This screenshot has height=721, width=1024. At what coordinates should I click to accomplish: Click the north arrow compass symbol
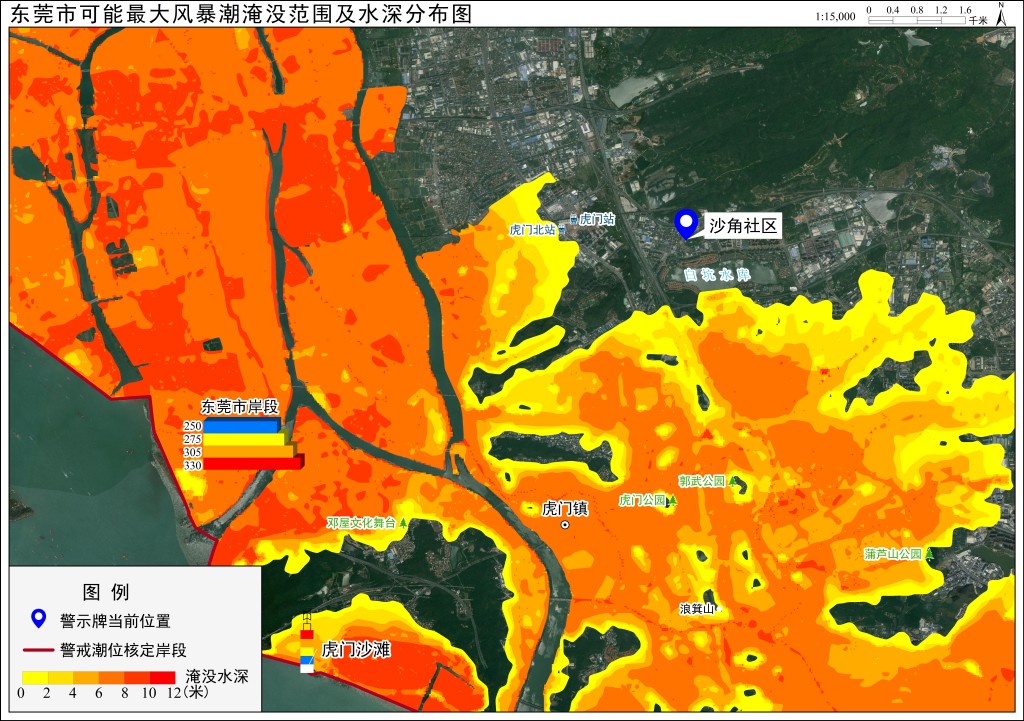(1002, 14)
